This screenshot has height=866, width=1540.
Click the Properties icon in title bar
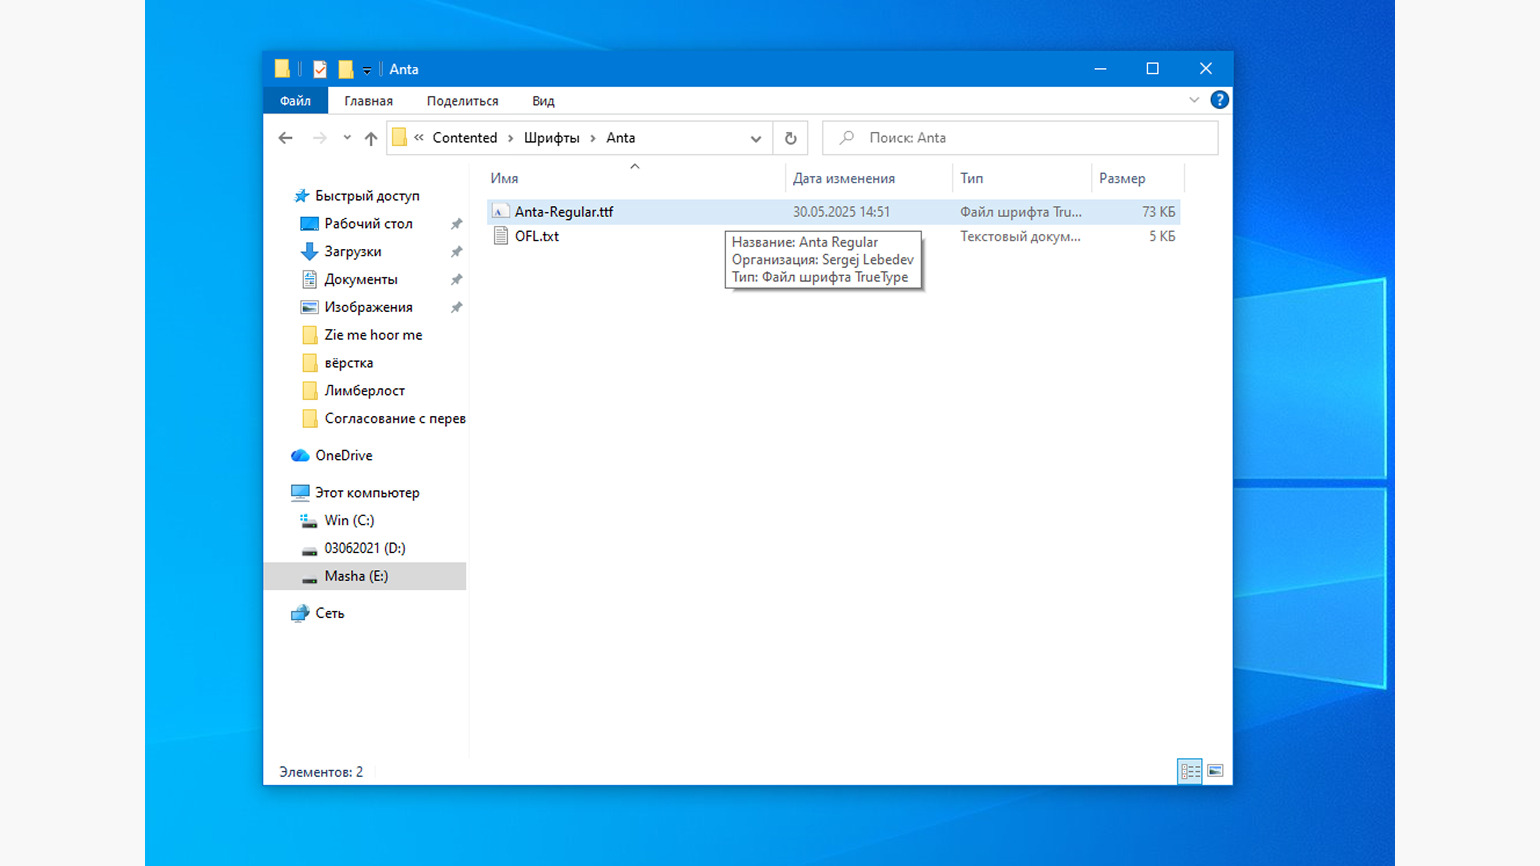(320, 69)
